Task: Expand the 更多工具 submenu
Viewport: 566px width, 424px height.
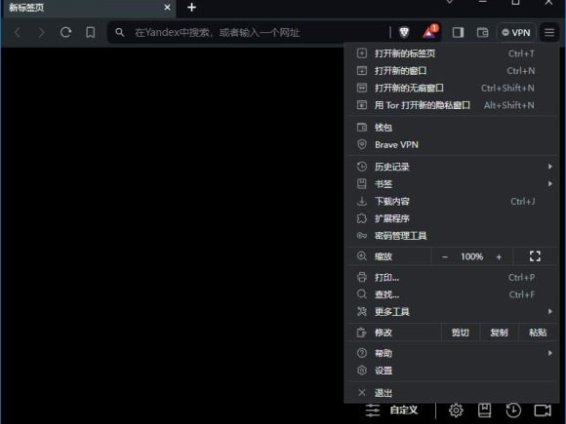Action: [x=451, y=312]
